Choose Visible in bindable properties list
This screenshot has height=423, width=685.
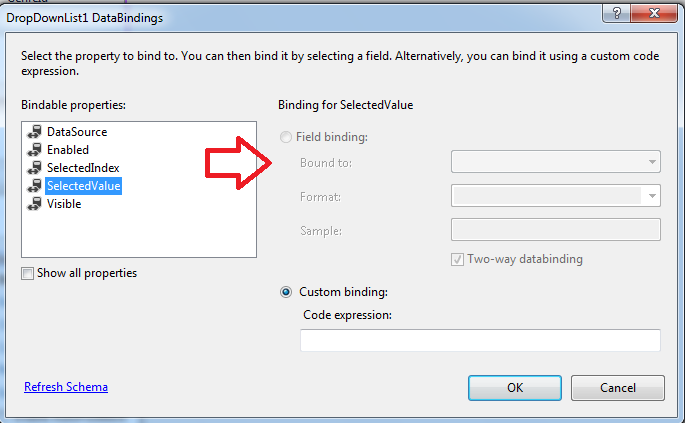(x=64, y=204)
